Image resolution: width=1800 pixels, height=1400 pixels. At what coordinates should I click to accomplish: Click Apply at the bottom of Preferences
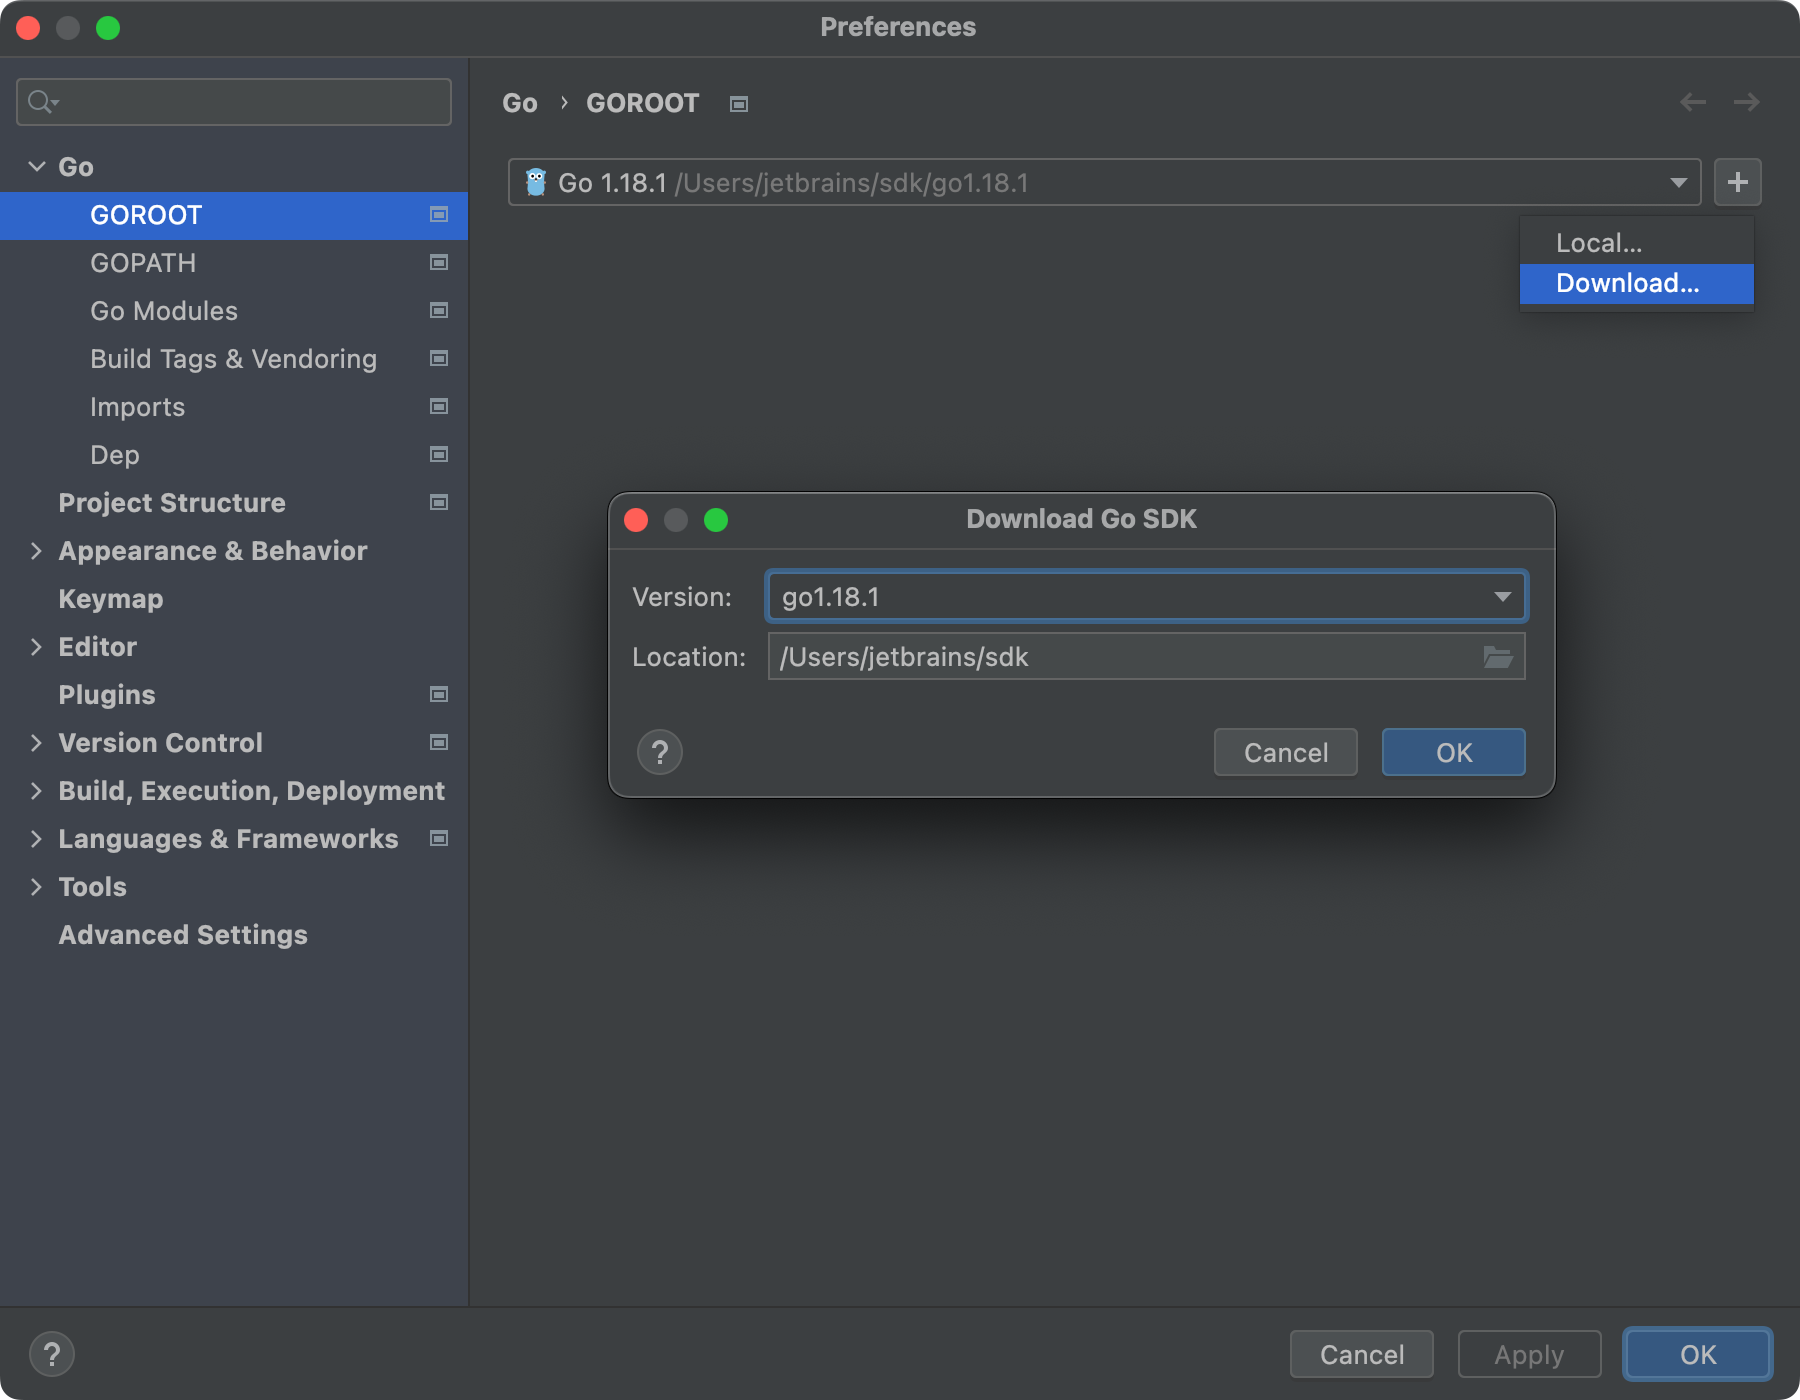pyautogui.click(x=1529, y=1354)
